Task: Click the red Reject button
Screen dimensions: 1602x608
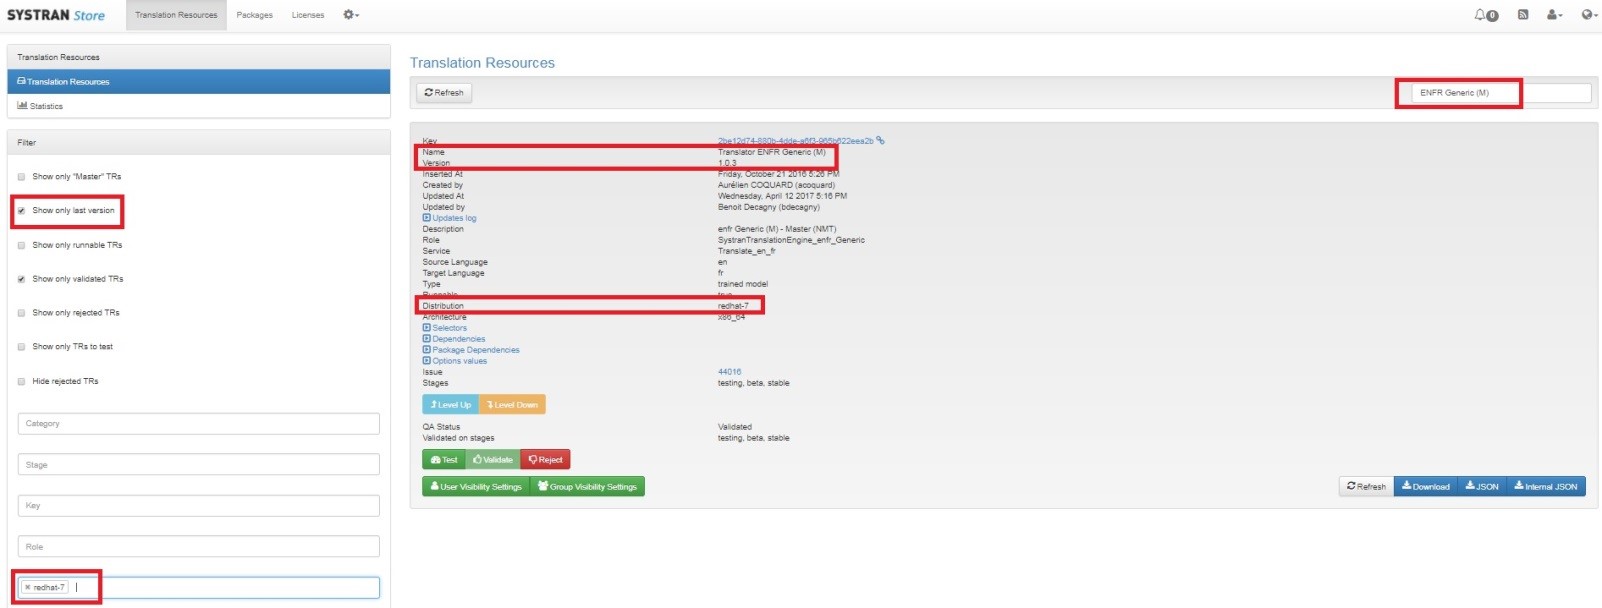Action: 545,460
